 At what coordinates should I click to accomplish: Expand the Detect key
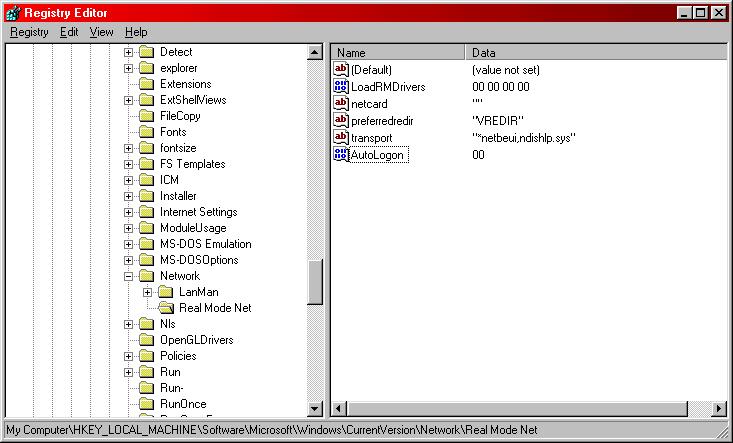(128, 52)
